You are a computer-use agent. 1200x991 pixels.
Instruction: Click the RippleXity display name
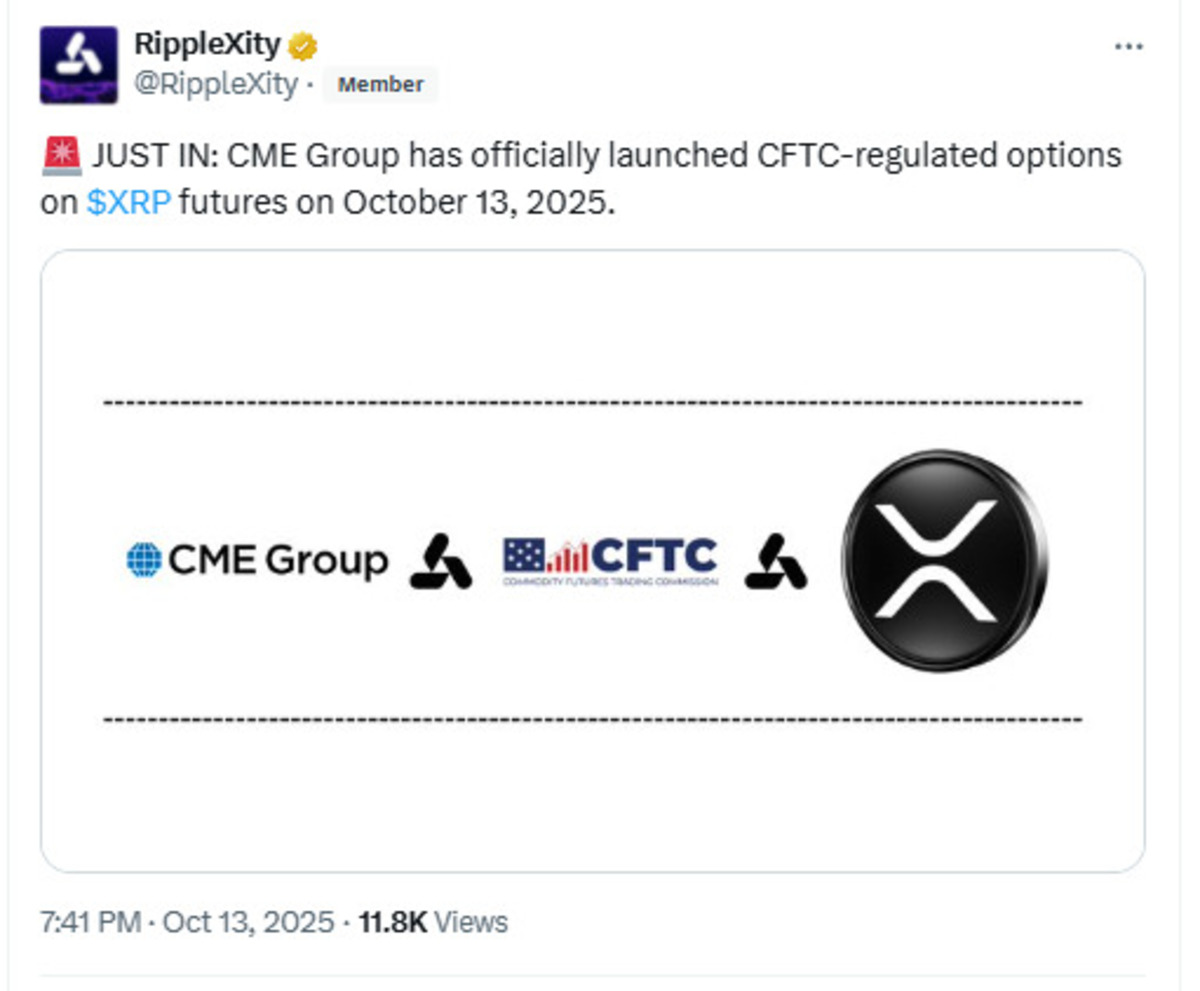(208, 46)
